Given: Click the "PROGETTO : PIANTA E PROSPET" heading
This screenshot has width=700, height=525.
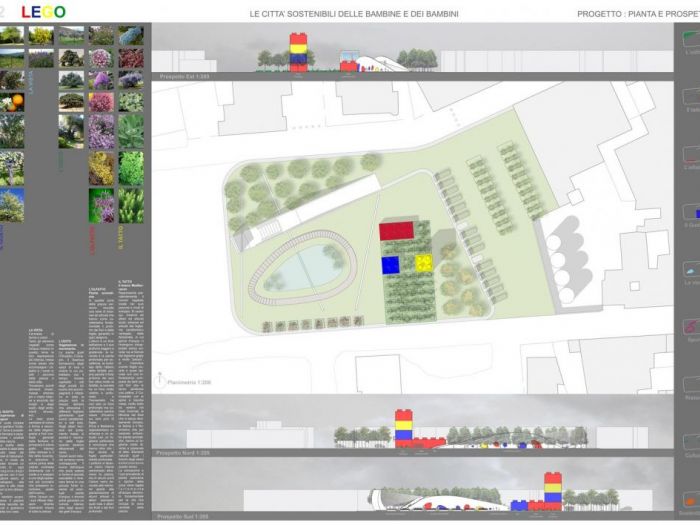Looking at the screenshot, I should pos(638,14).
